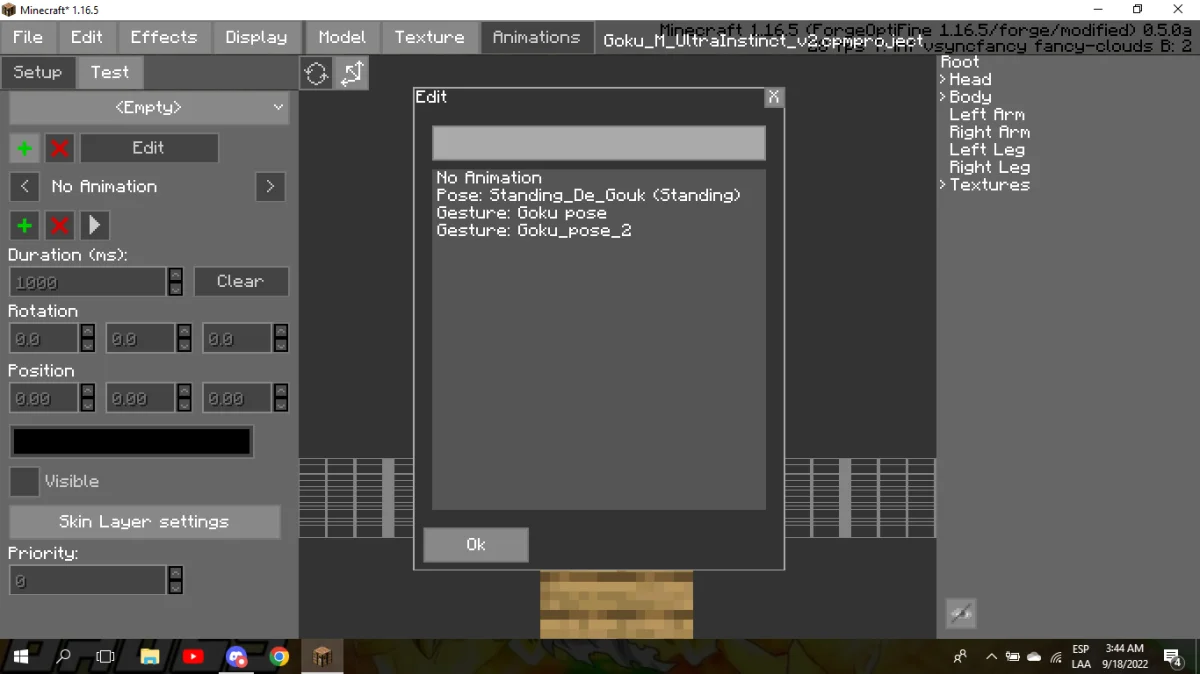Open the Effects menu
This screenshot has height=674, width=1200.
pyautogui.click(x=164, y=38)
